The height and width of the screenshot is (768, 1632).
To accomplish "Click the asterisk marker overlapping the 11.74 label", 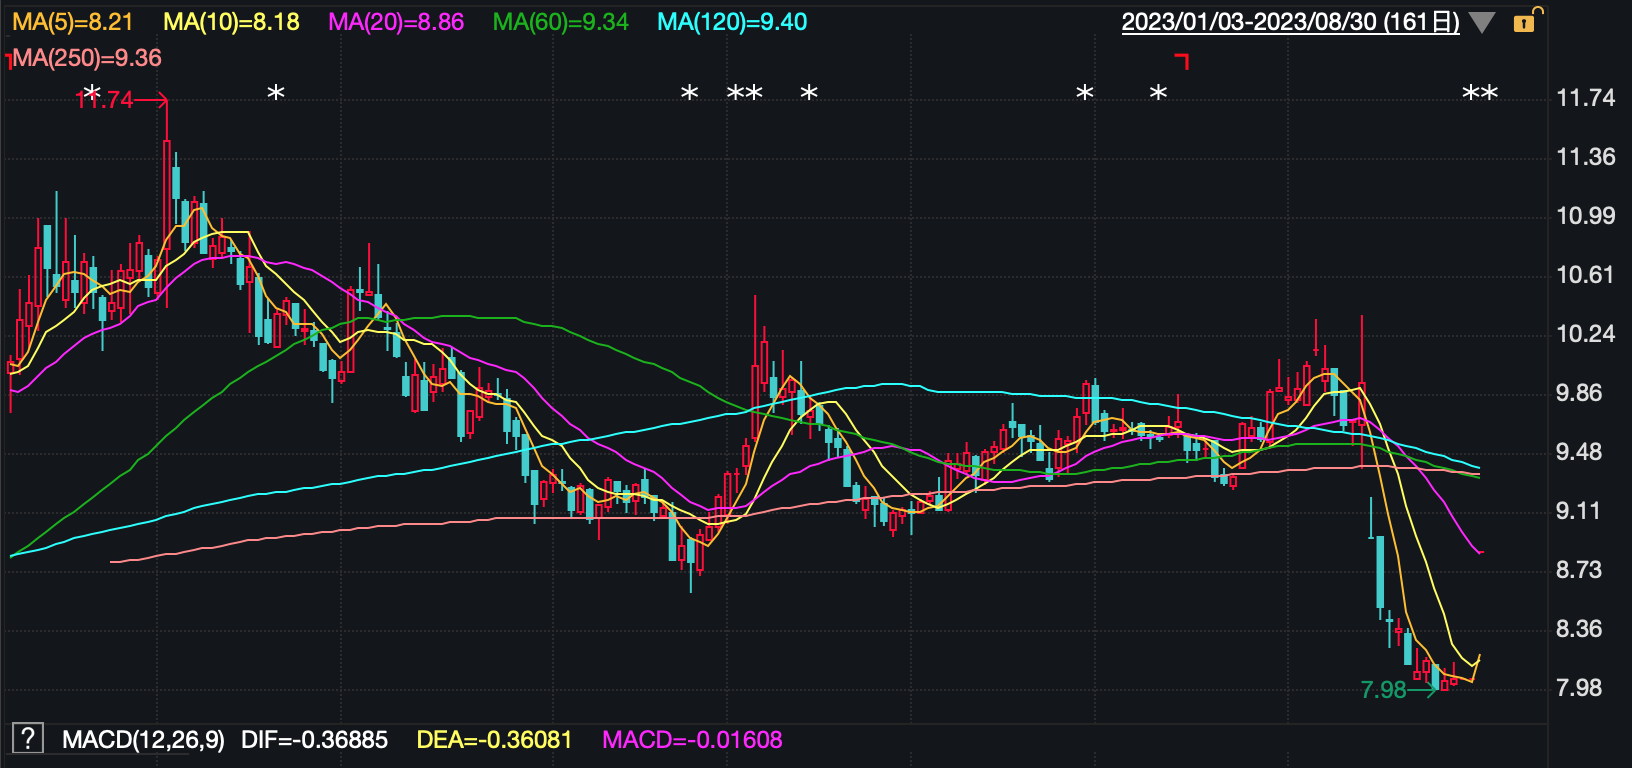I will [92, 94].
